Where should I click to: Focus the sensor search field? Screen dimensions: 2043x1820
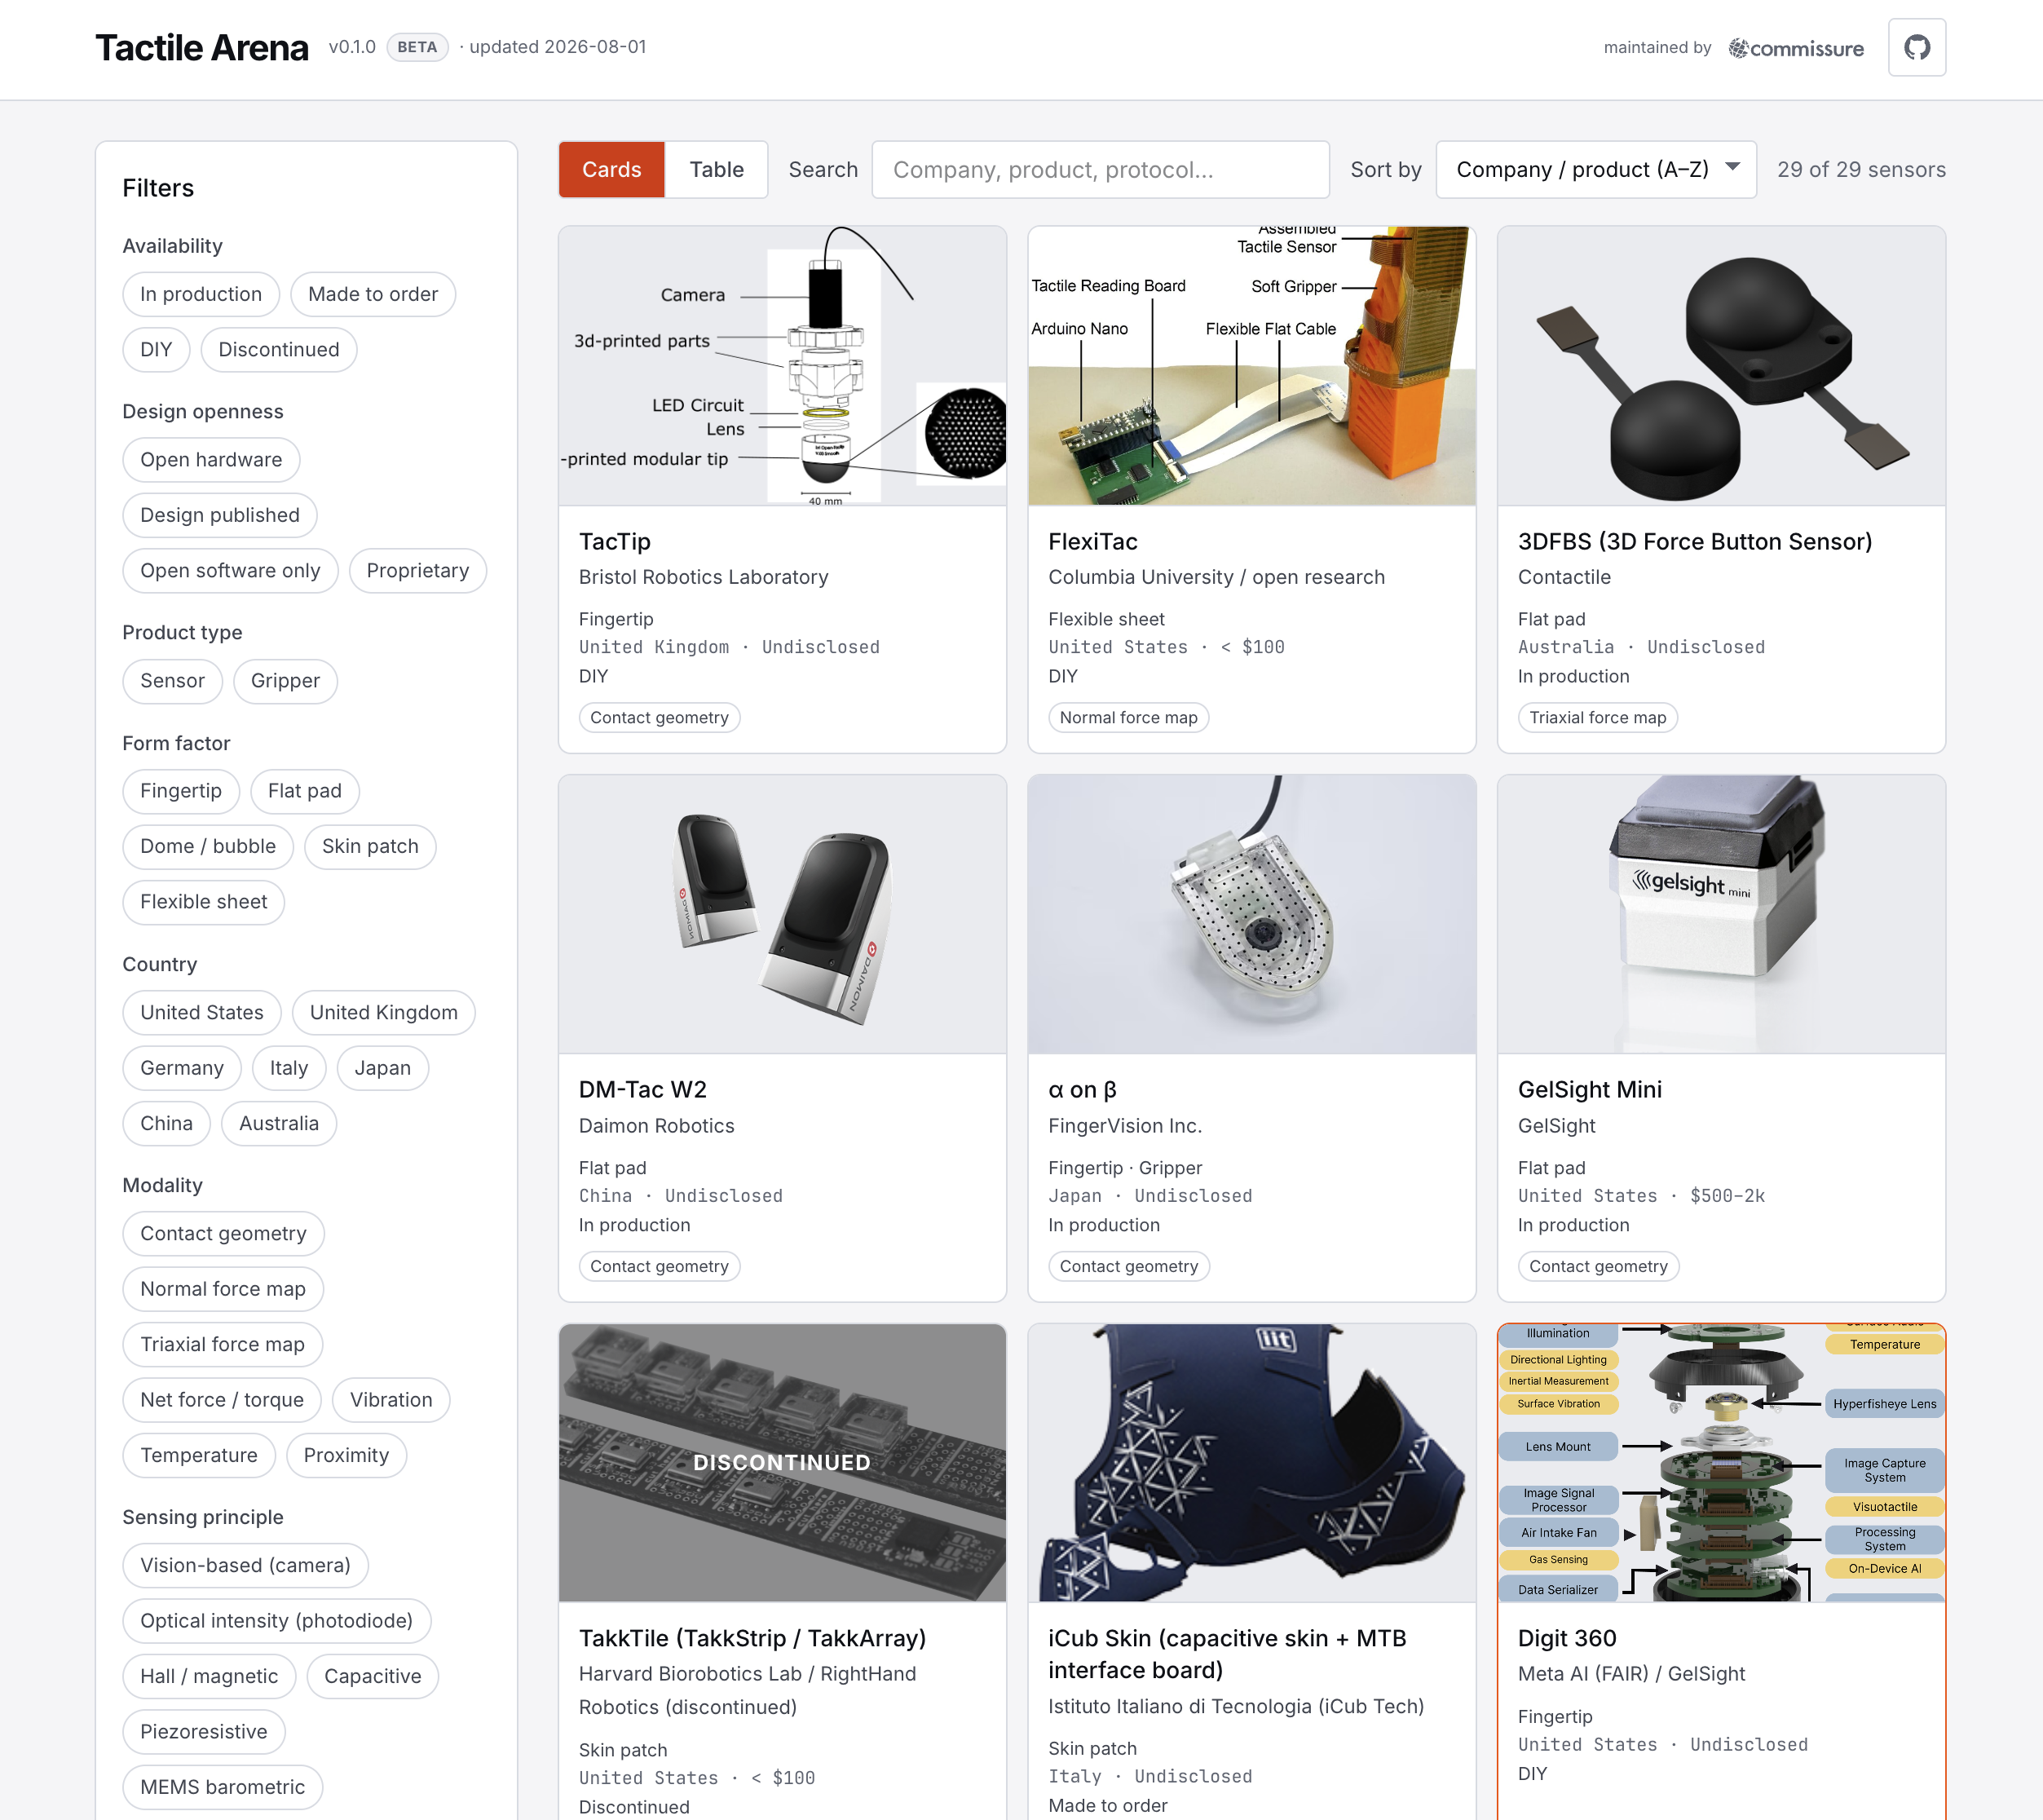click(x=1100, y=170)
